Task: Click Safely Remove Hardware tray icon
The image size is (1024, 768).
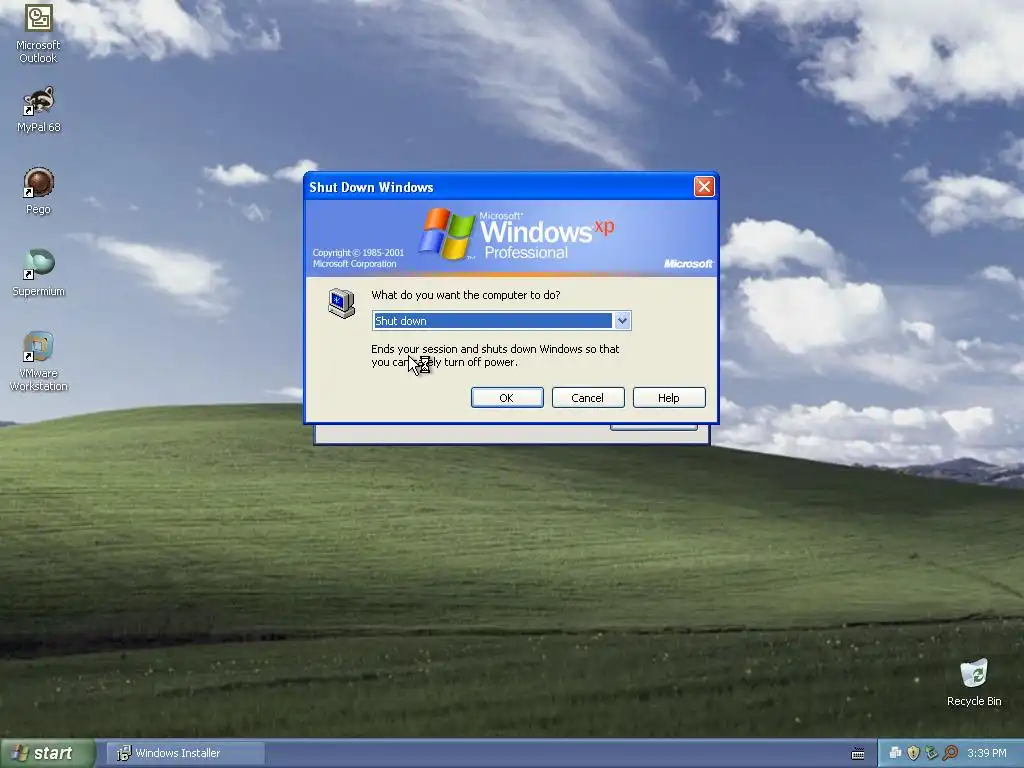Action: tap(931, 753)
